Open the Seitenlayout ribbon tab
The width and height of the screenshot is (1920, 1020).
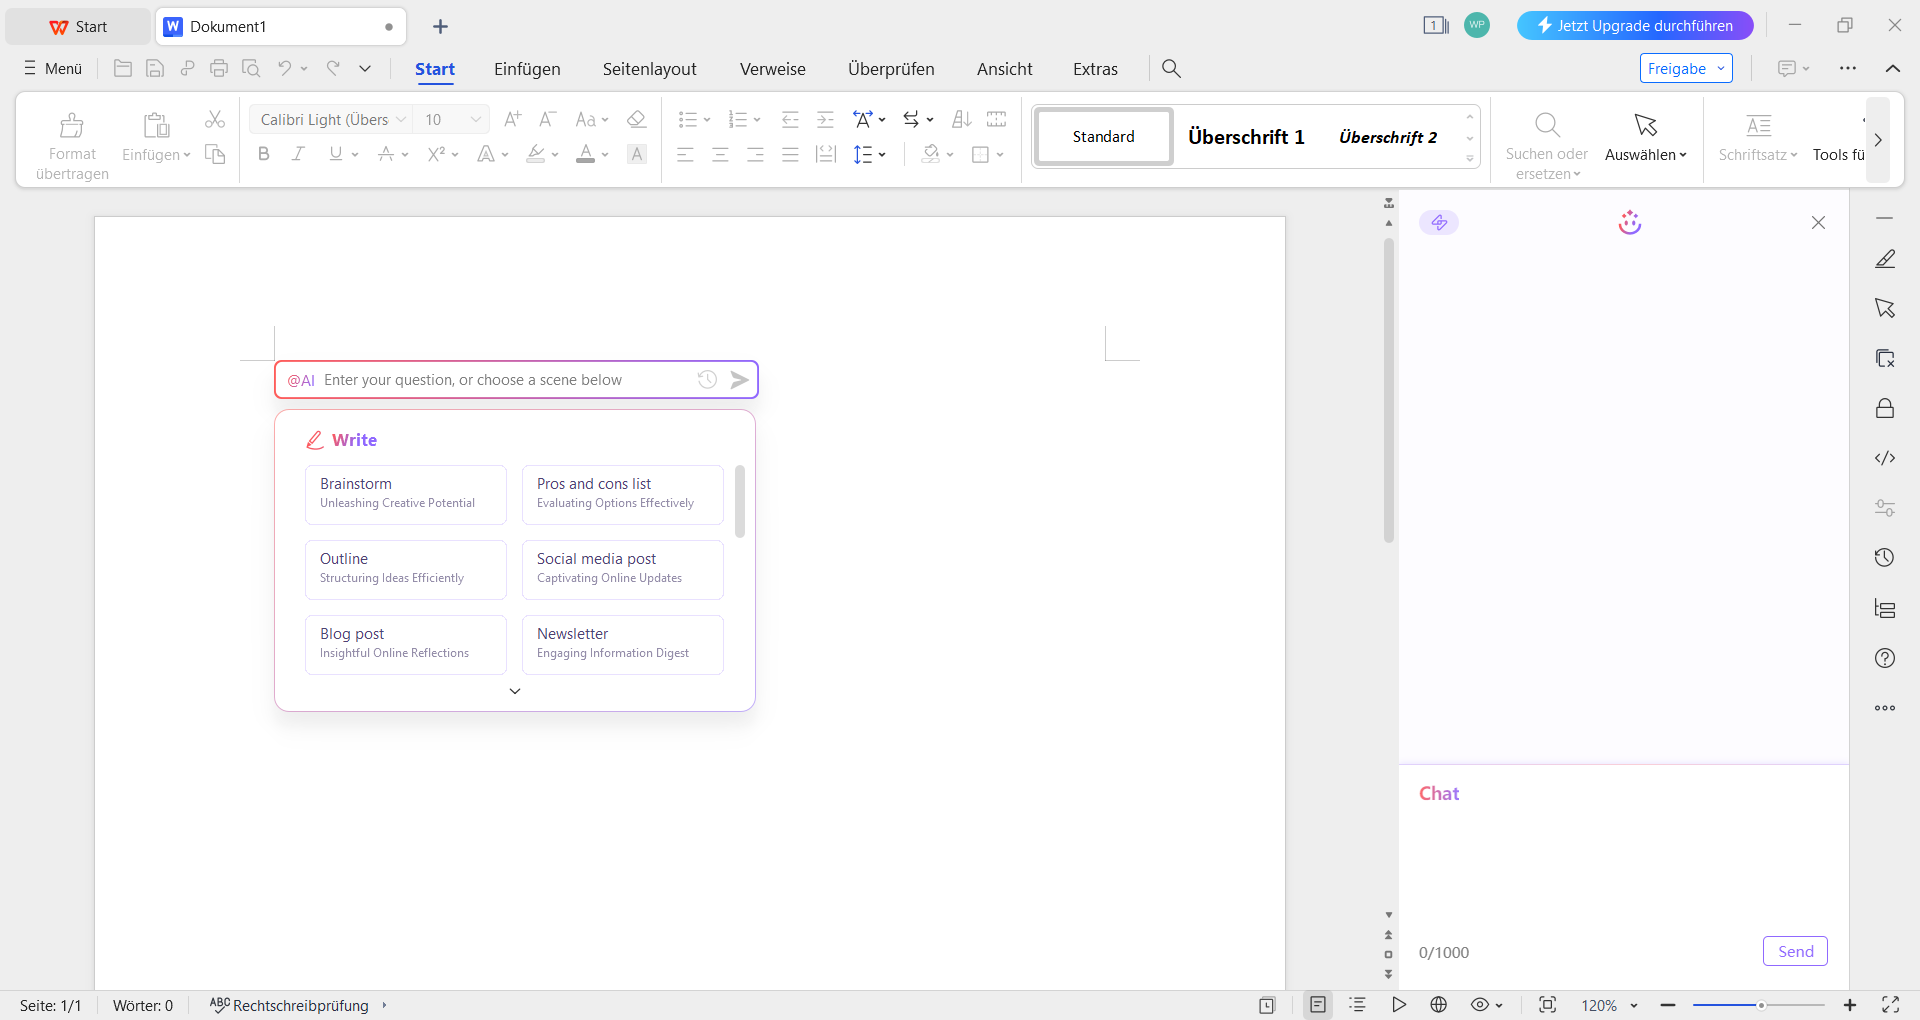[649, 69]
